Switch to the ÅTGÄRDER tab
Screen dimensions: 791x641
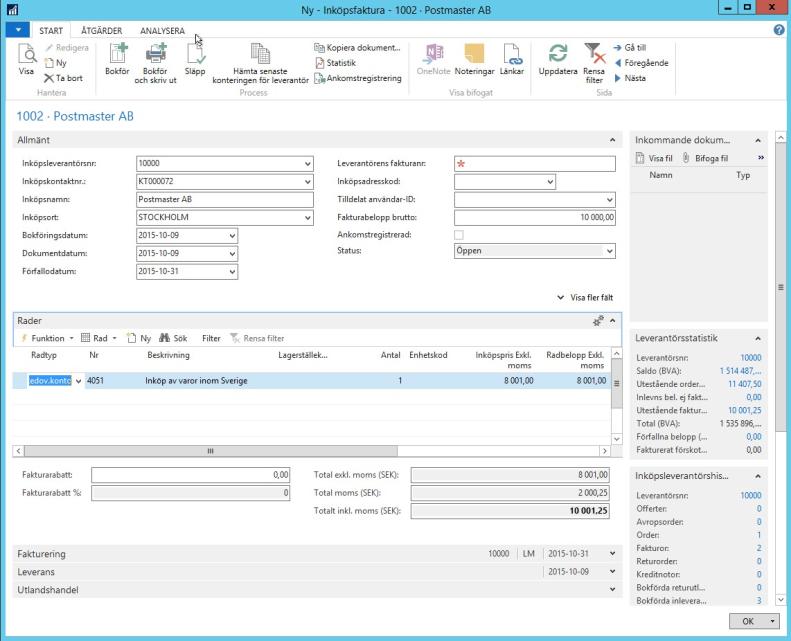click(101, 31)
